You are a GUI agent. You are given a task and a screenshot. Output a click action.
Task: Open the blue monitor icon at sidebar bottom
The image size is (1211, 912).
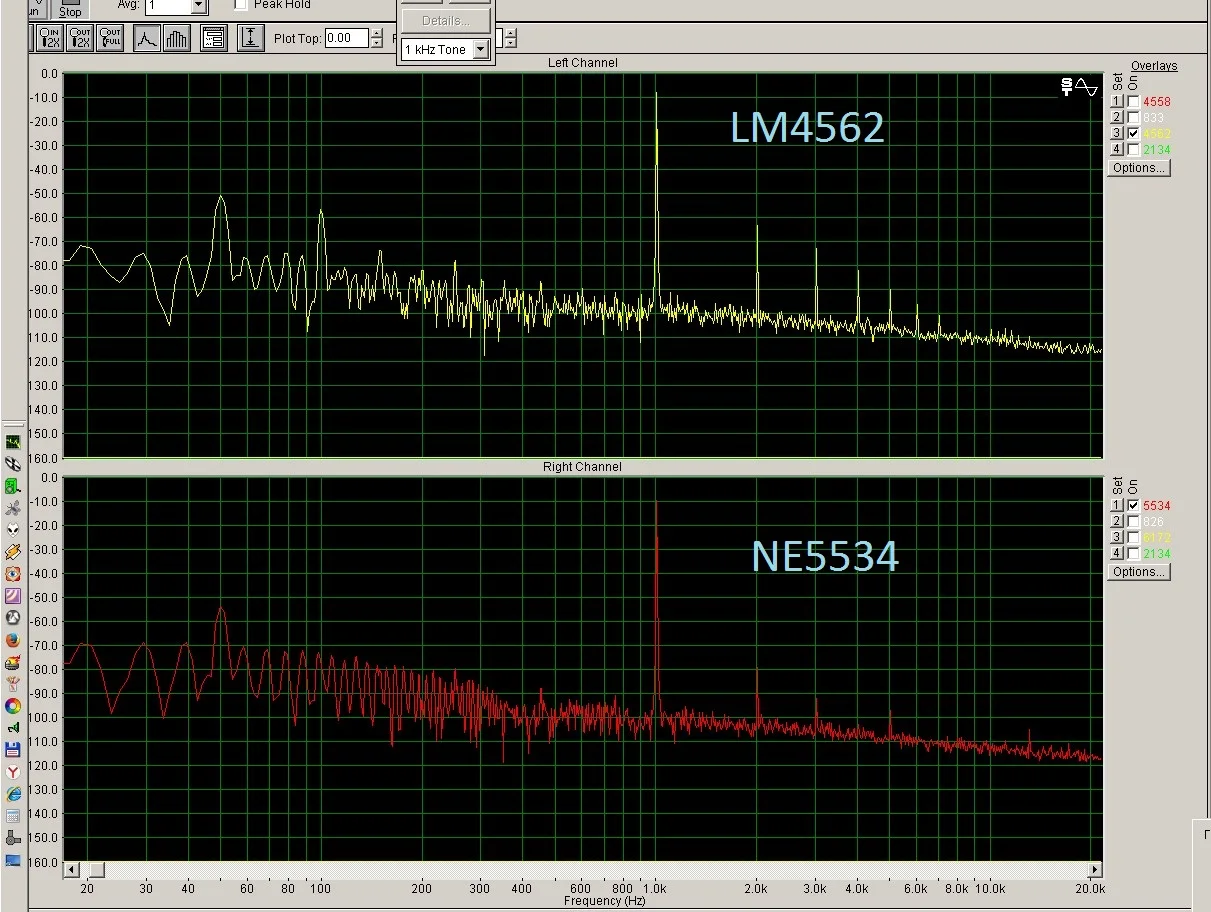coord(13,860)
